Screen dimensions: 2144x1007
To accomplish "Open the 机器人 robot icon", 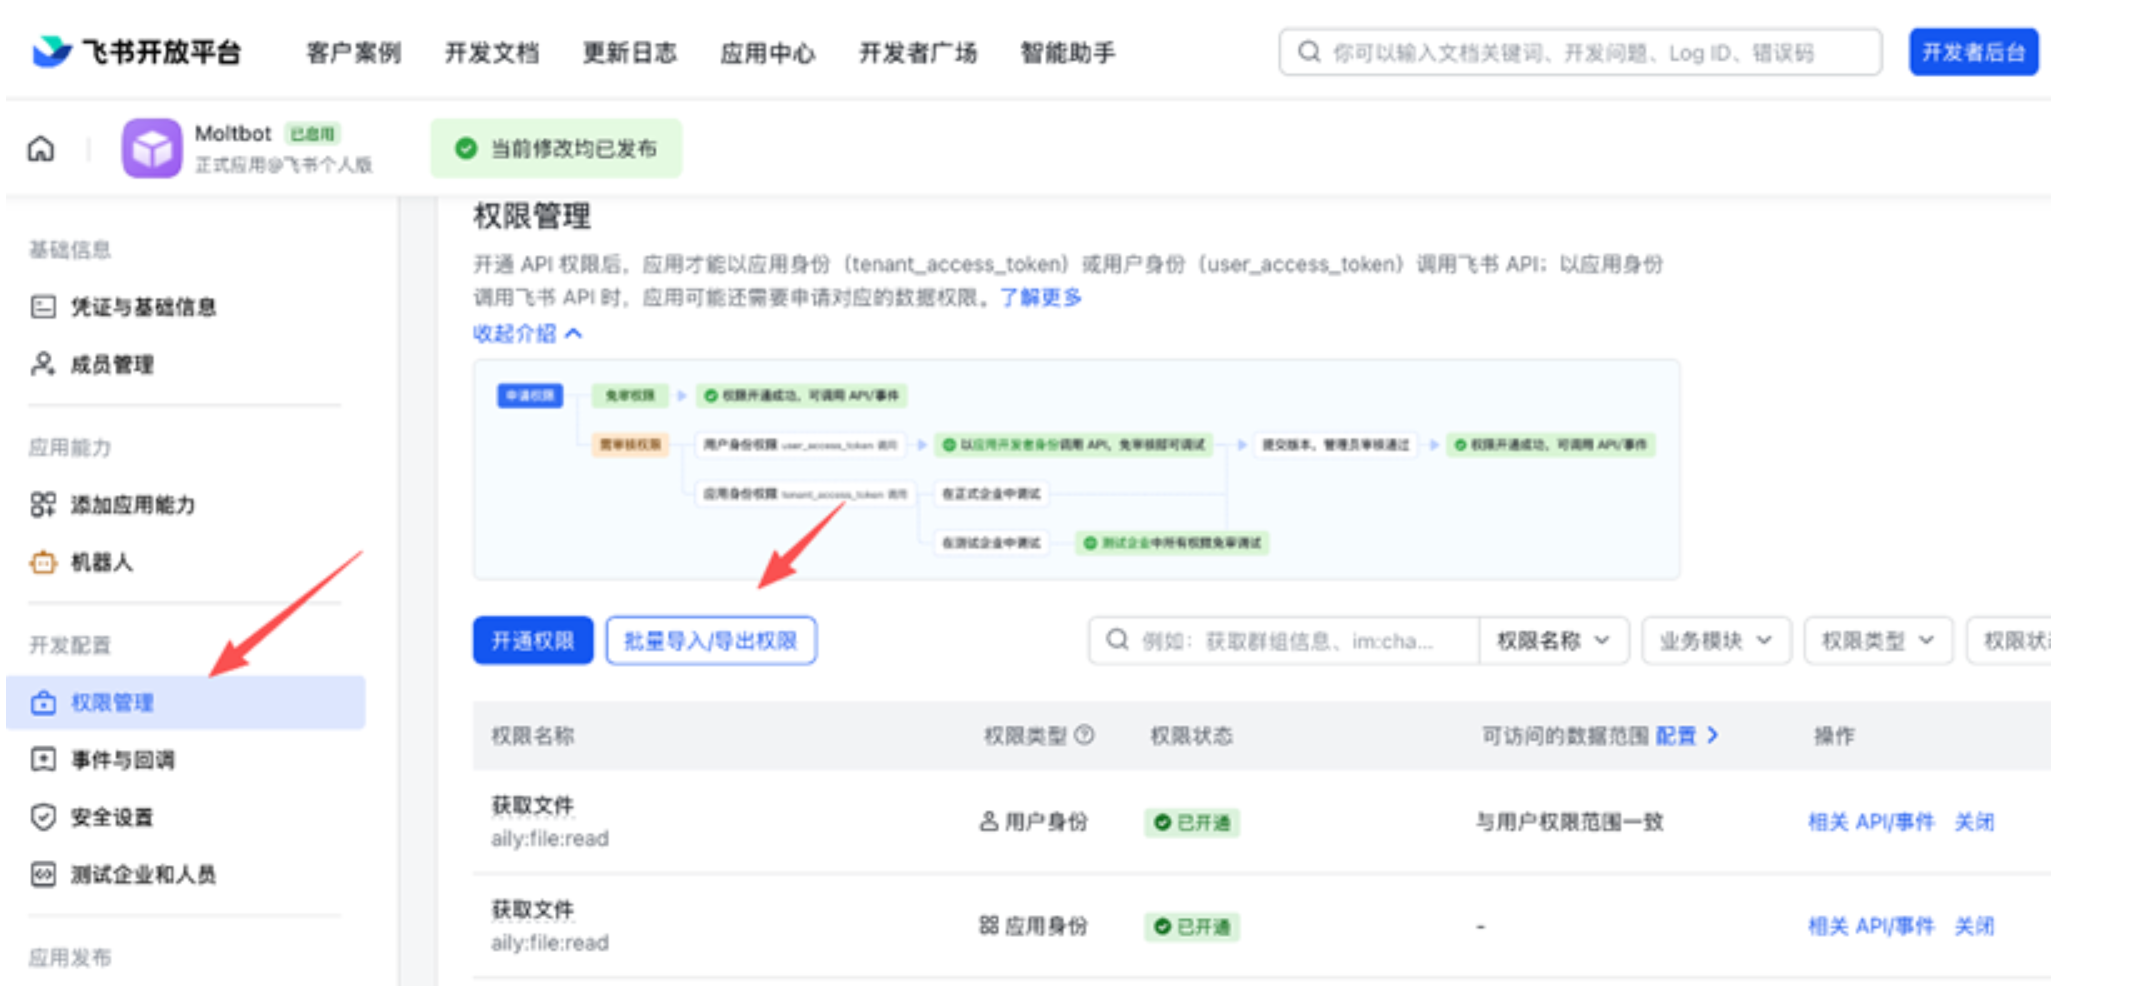I will pyautogui.click(x=41, y=563).
